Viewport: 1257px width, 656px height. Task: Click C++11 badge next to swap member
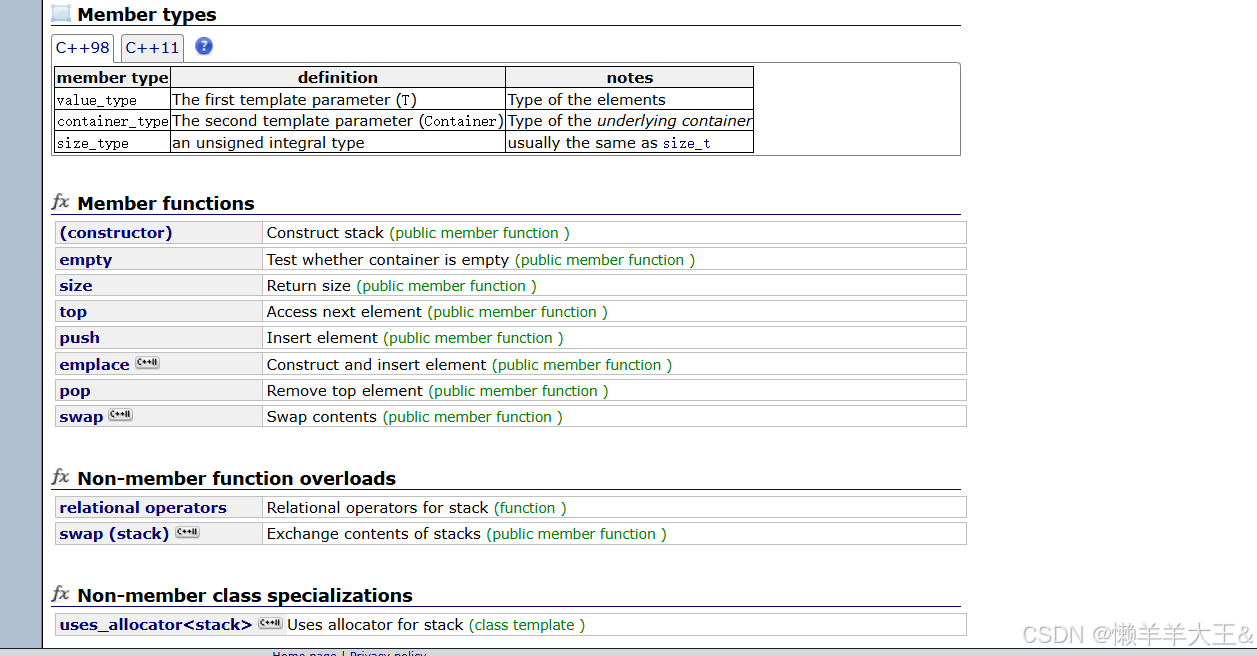tap(120, 415)
